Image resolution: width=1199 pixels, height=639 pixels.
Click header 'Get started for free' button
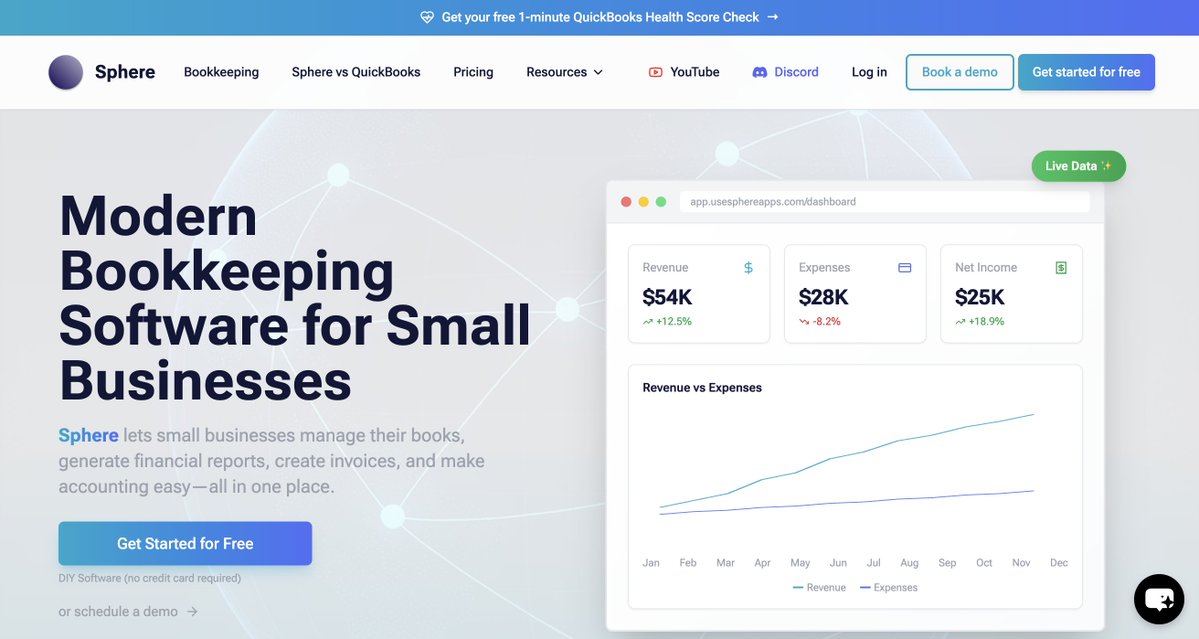pyautogui.click(x=1086, y=72)
